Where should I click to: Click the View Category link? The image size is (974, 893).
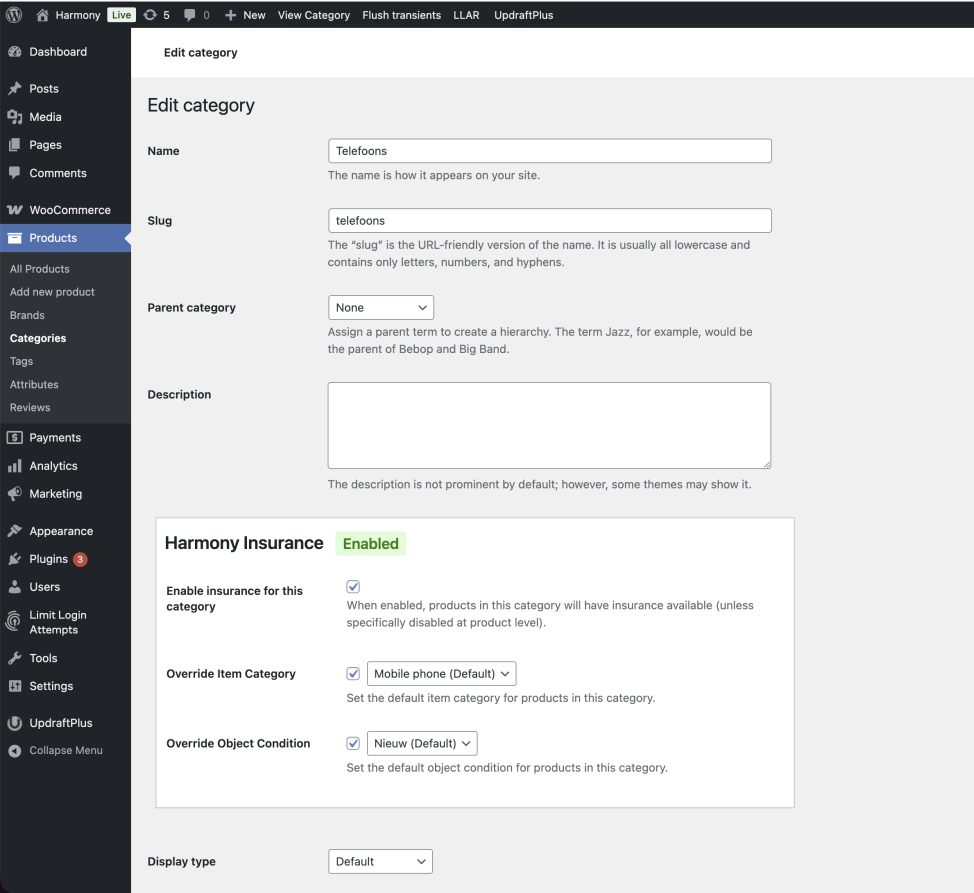coord(314,15)
